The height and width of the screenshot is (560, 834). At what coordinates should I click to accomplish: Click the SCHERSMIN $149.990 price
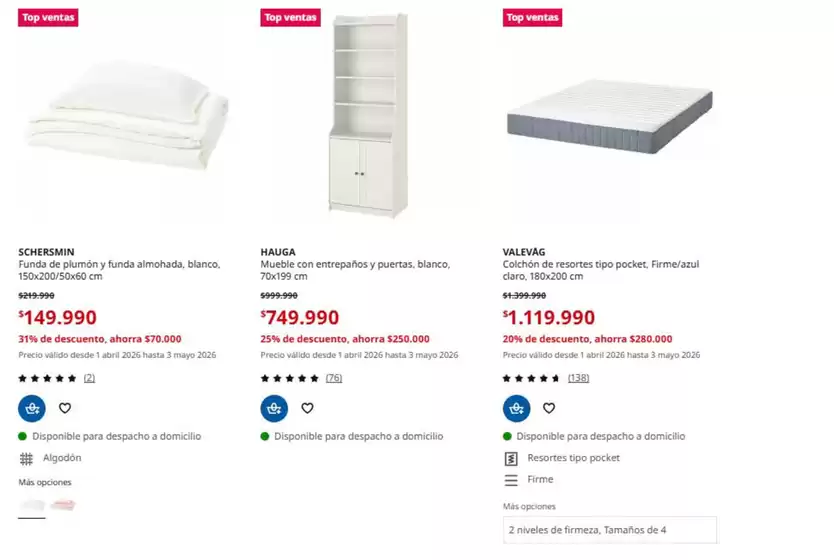[58, 318]
